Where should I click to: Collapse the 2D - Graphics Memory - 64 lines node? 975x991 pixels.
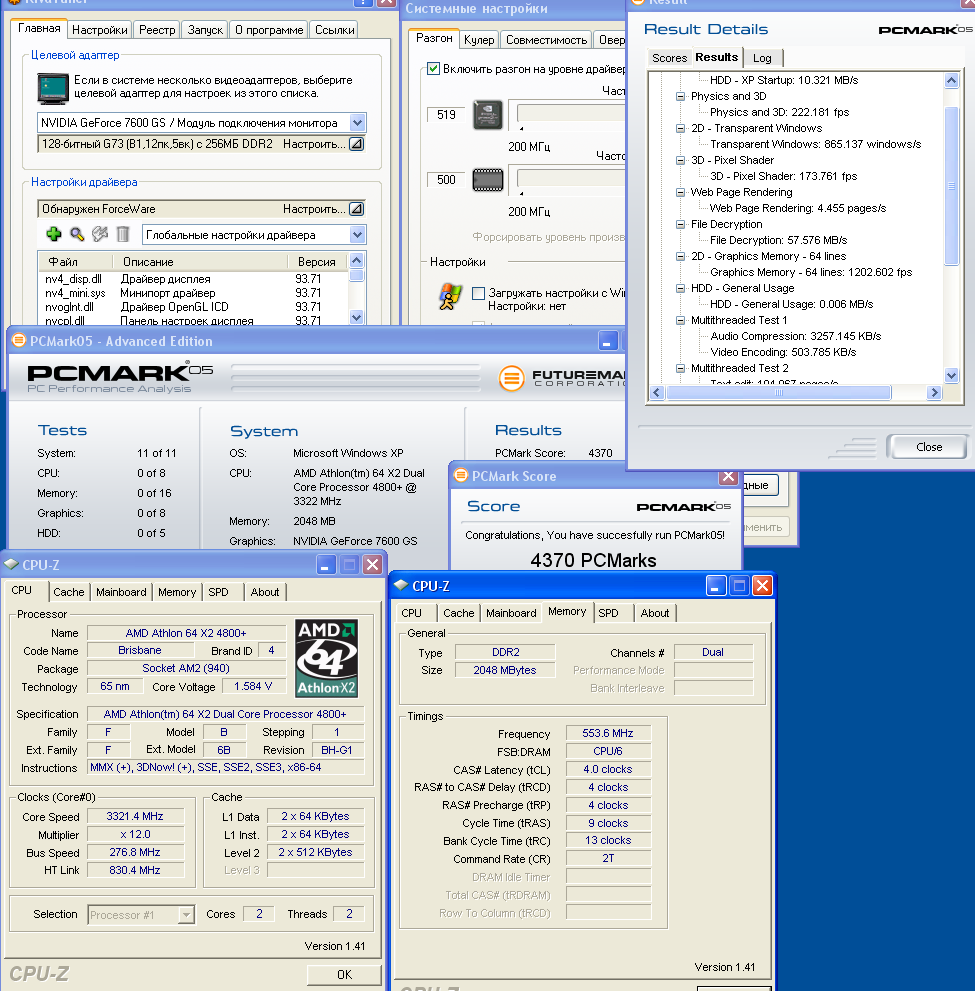coord(681,256)
